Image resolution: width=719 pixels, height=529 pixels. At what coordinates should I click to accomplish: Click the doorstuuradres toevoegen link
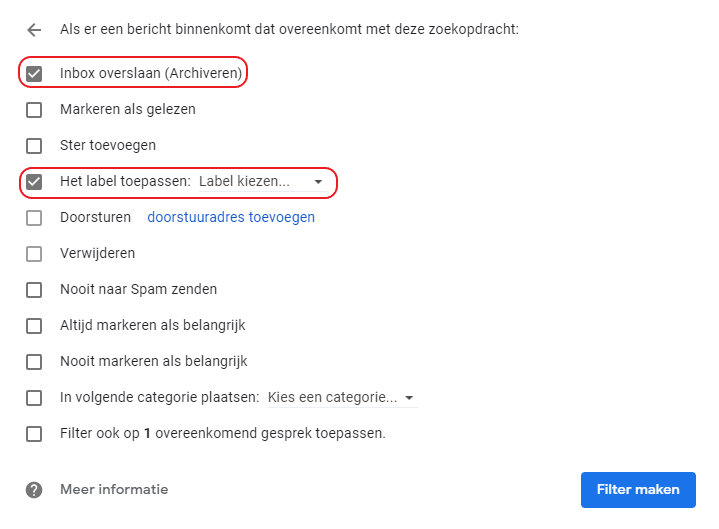231,218
